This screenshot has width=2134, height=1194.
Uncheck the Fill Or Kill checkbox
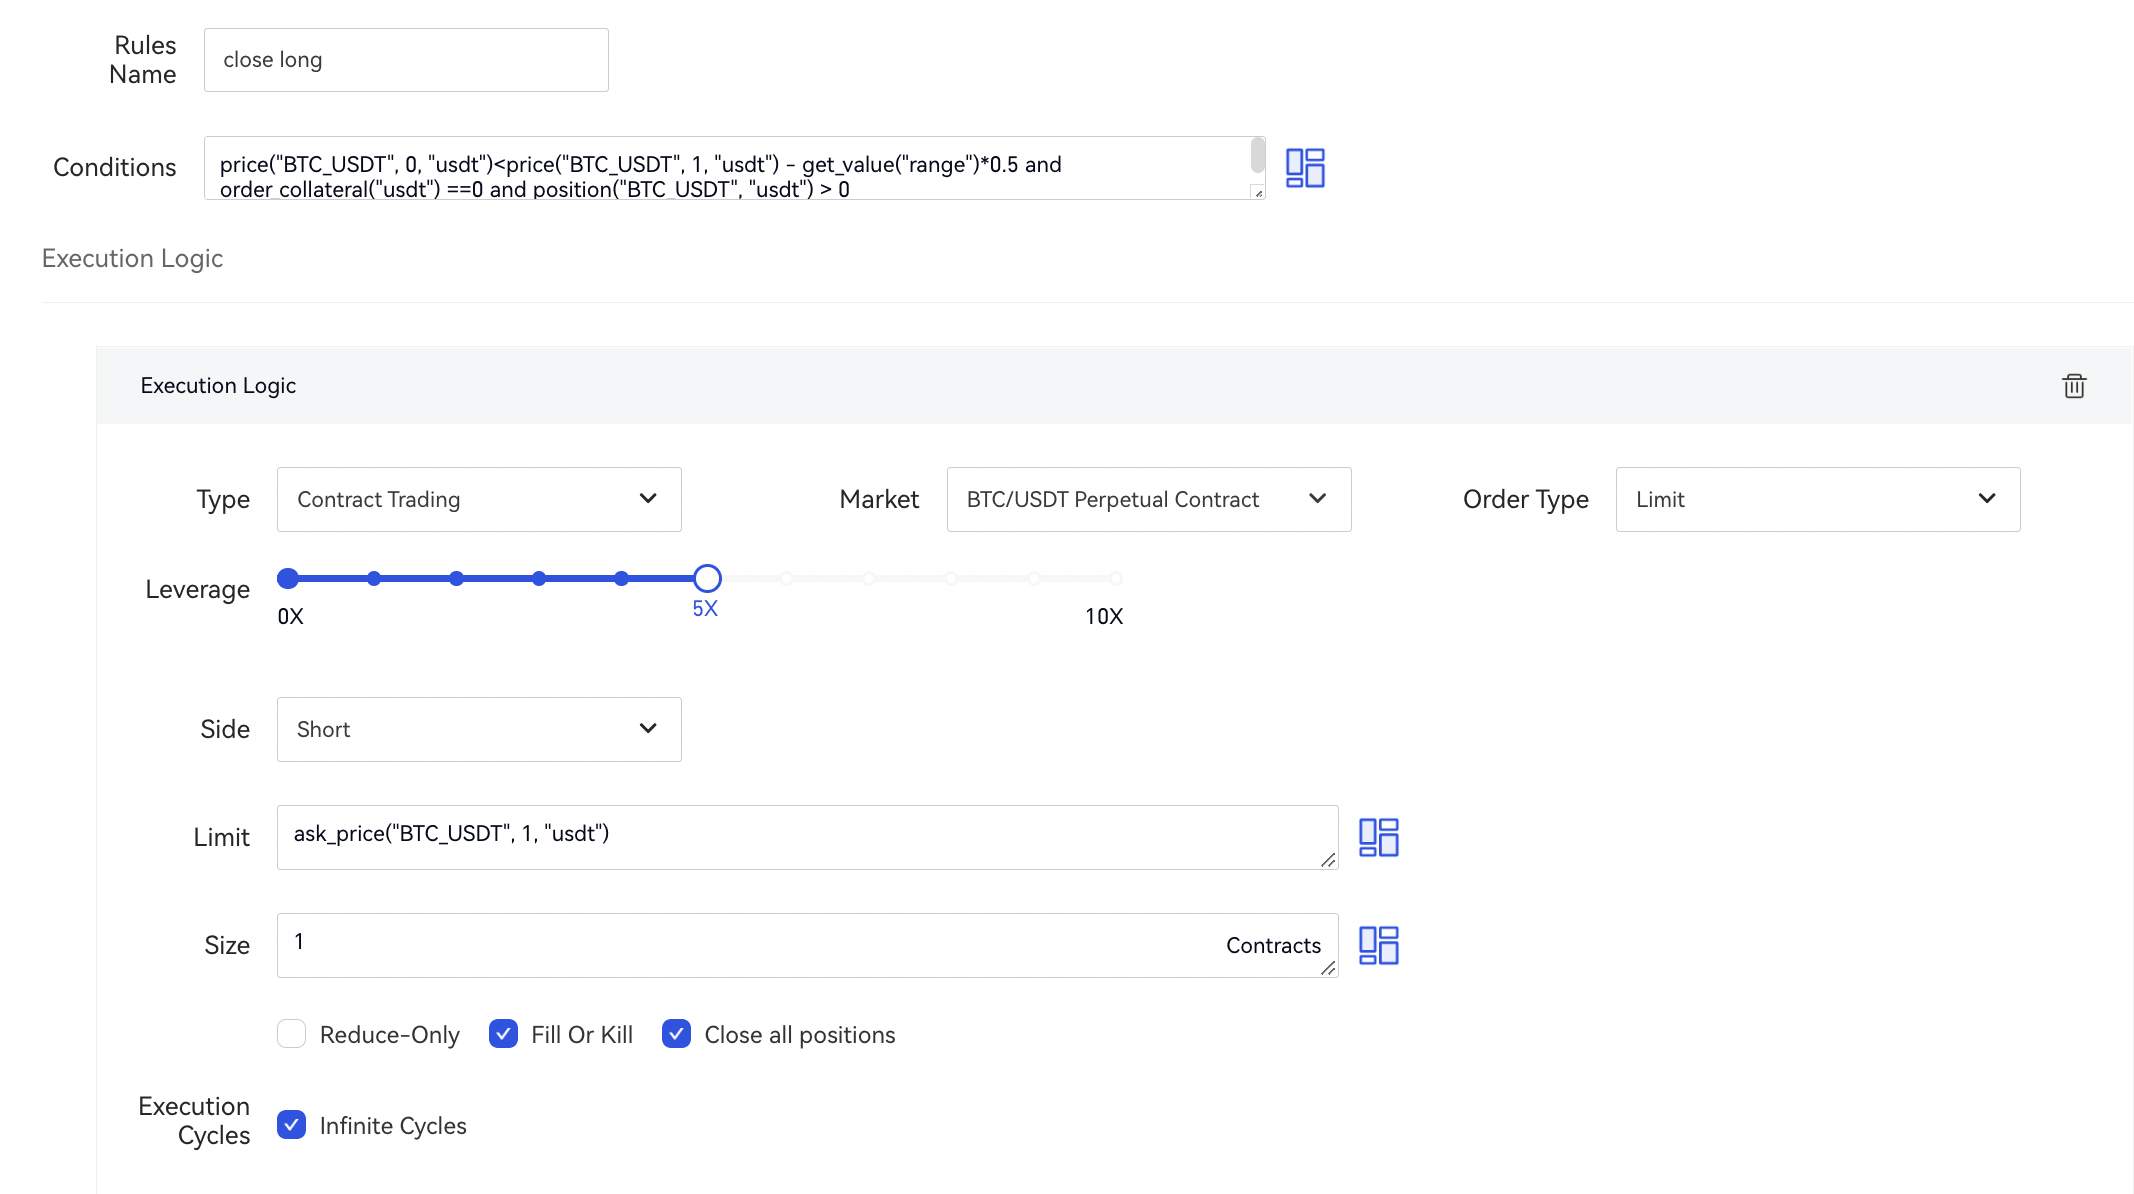(503, 1034)
